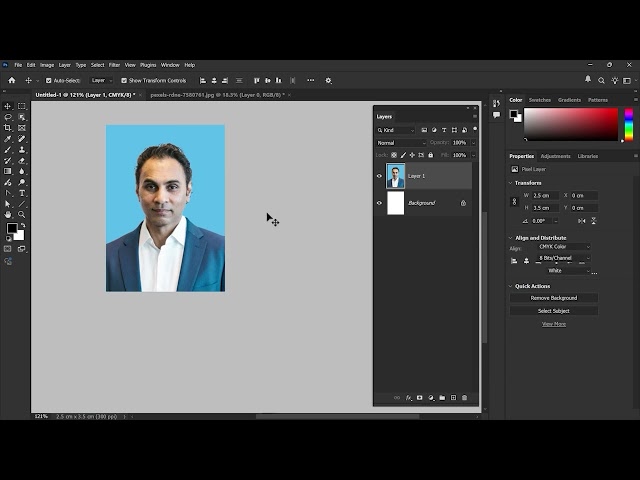640x480 pixels.
Task: Click the foreground color swatch in toolbox
Action: [x=11, y=228]
